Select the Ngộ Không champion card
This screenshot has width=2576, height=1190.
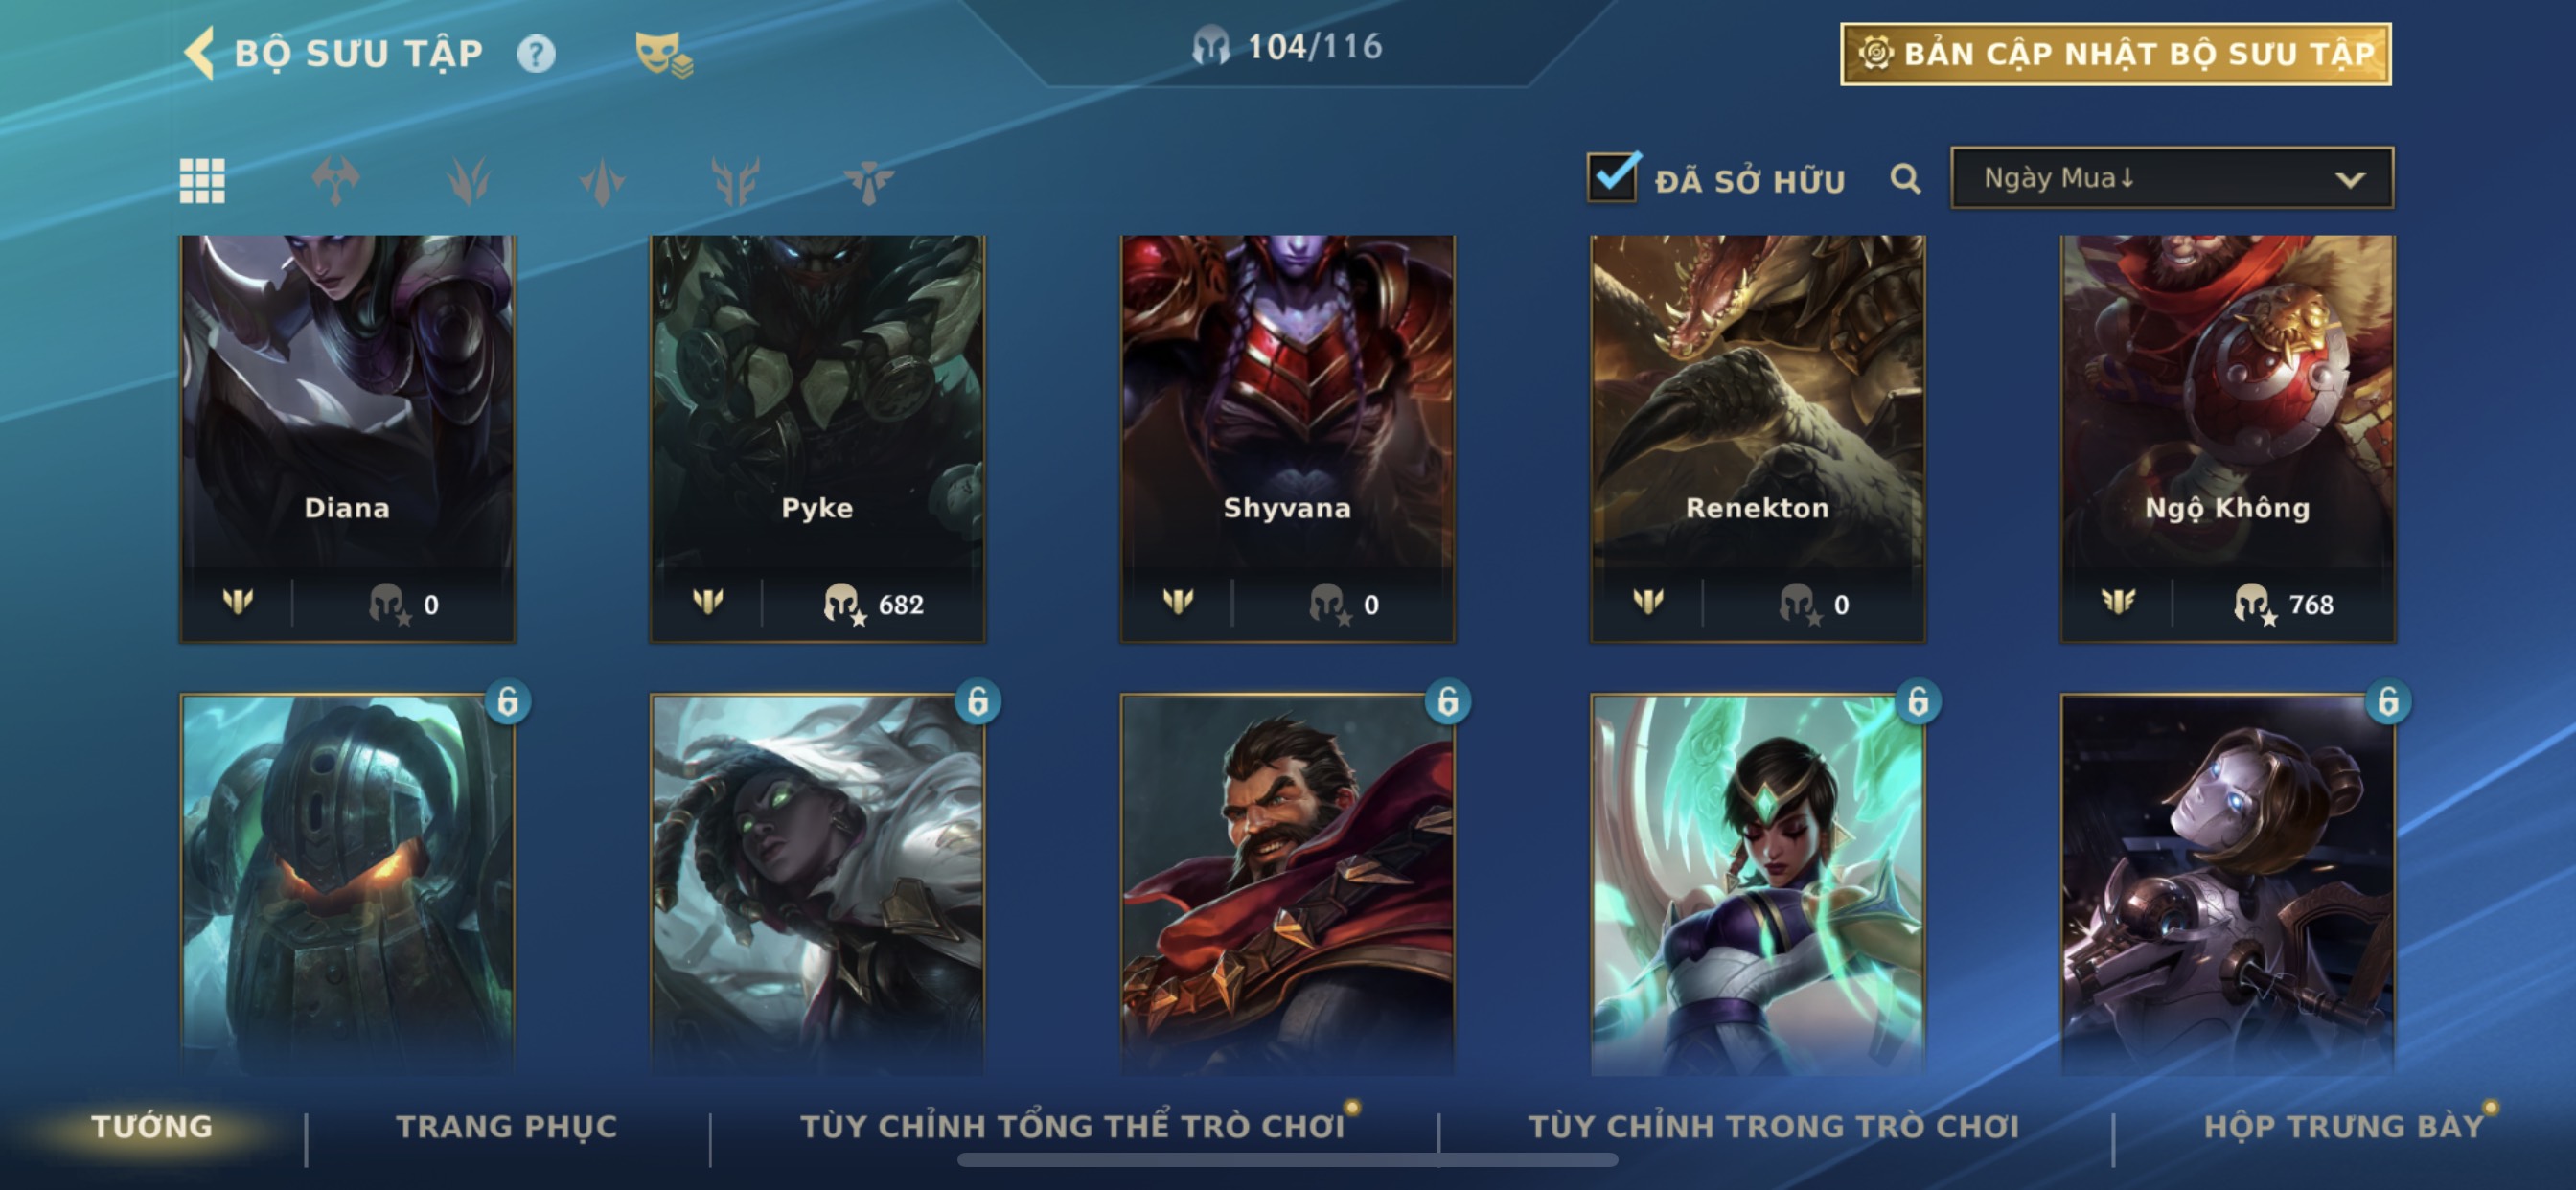[2227, 438]
